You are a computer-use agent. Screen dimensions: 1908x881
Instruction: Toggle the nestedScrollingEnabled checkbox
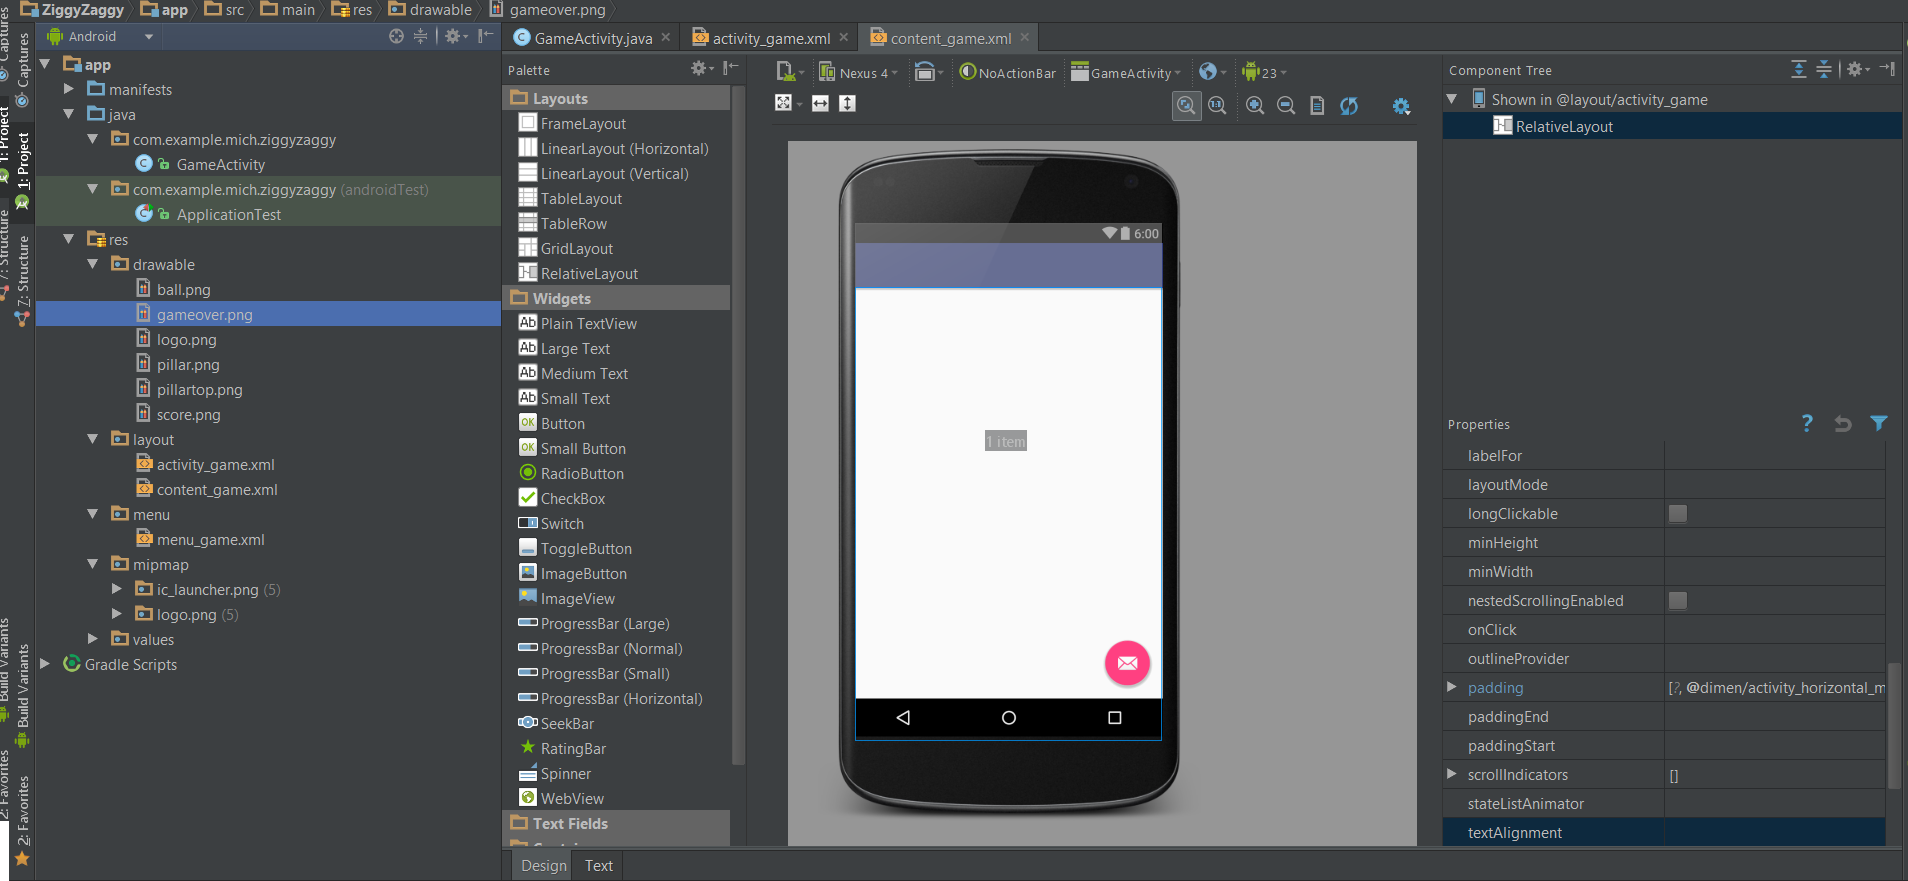[x=1678, y=601]
